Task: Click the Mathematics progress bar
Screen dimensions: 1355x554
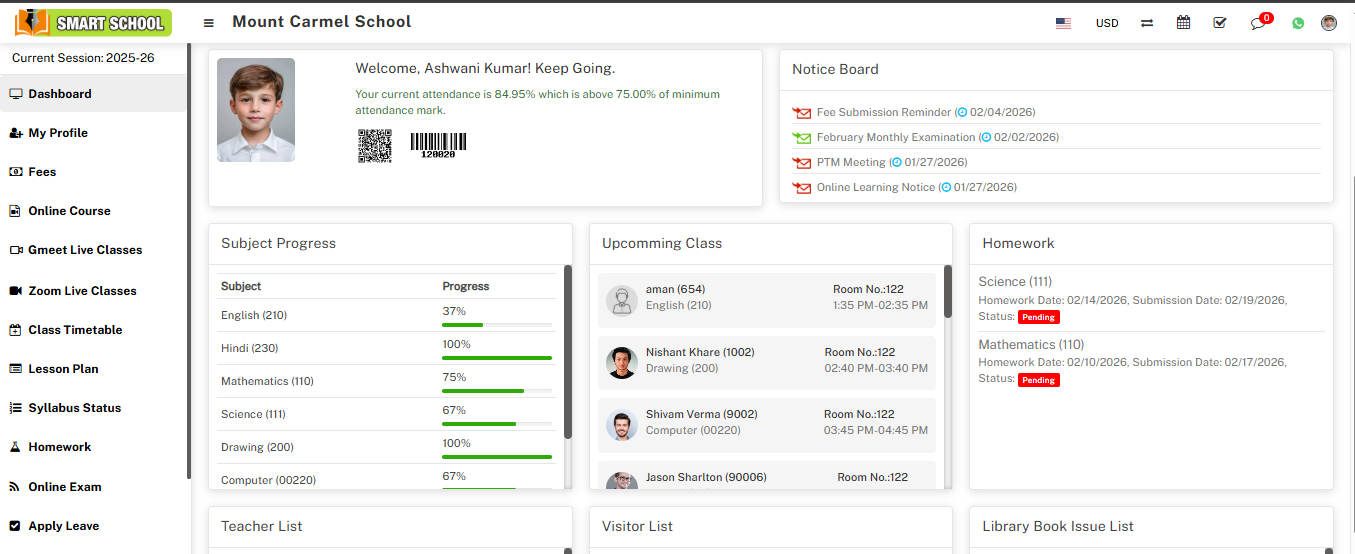Action: tap(497, 391)
